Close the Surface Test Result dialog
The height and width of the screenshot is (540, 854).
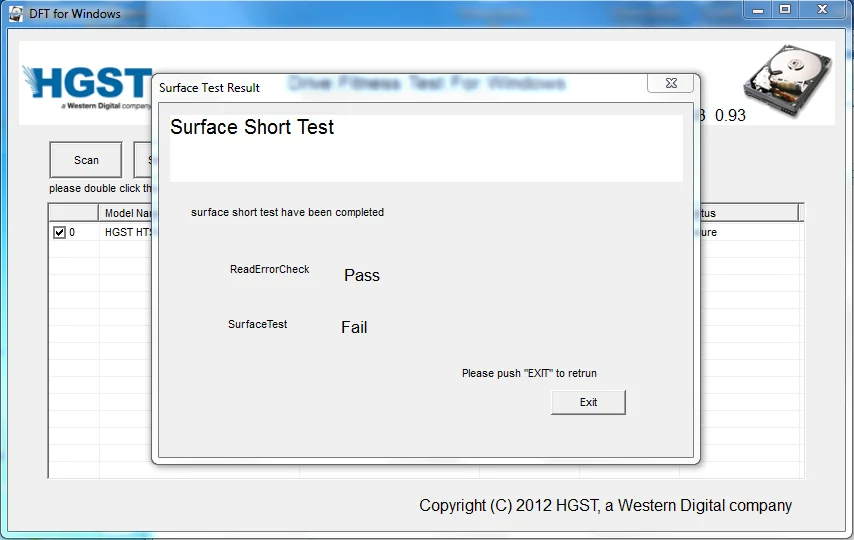671,83
